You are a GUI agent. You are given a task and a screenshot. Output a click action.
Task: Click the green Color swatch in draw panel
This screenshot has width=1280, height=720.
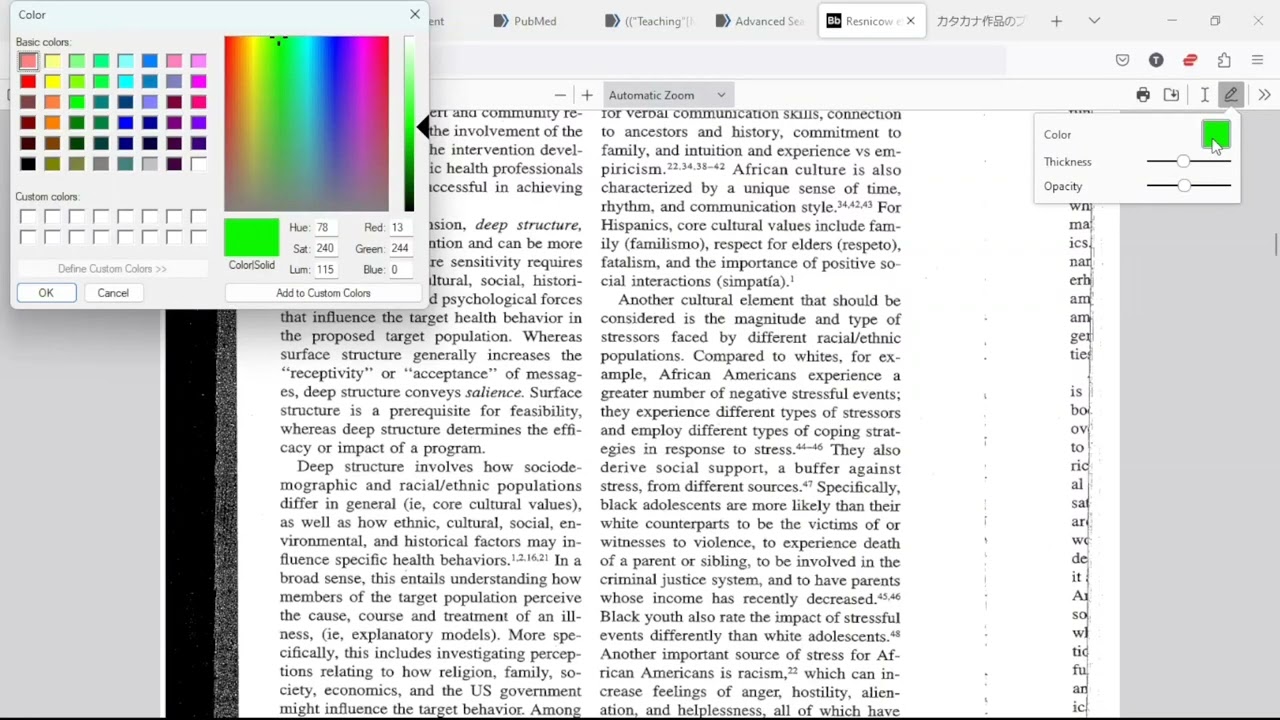coord(1216,134)
